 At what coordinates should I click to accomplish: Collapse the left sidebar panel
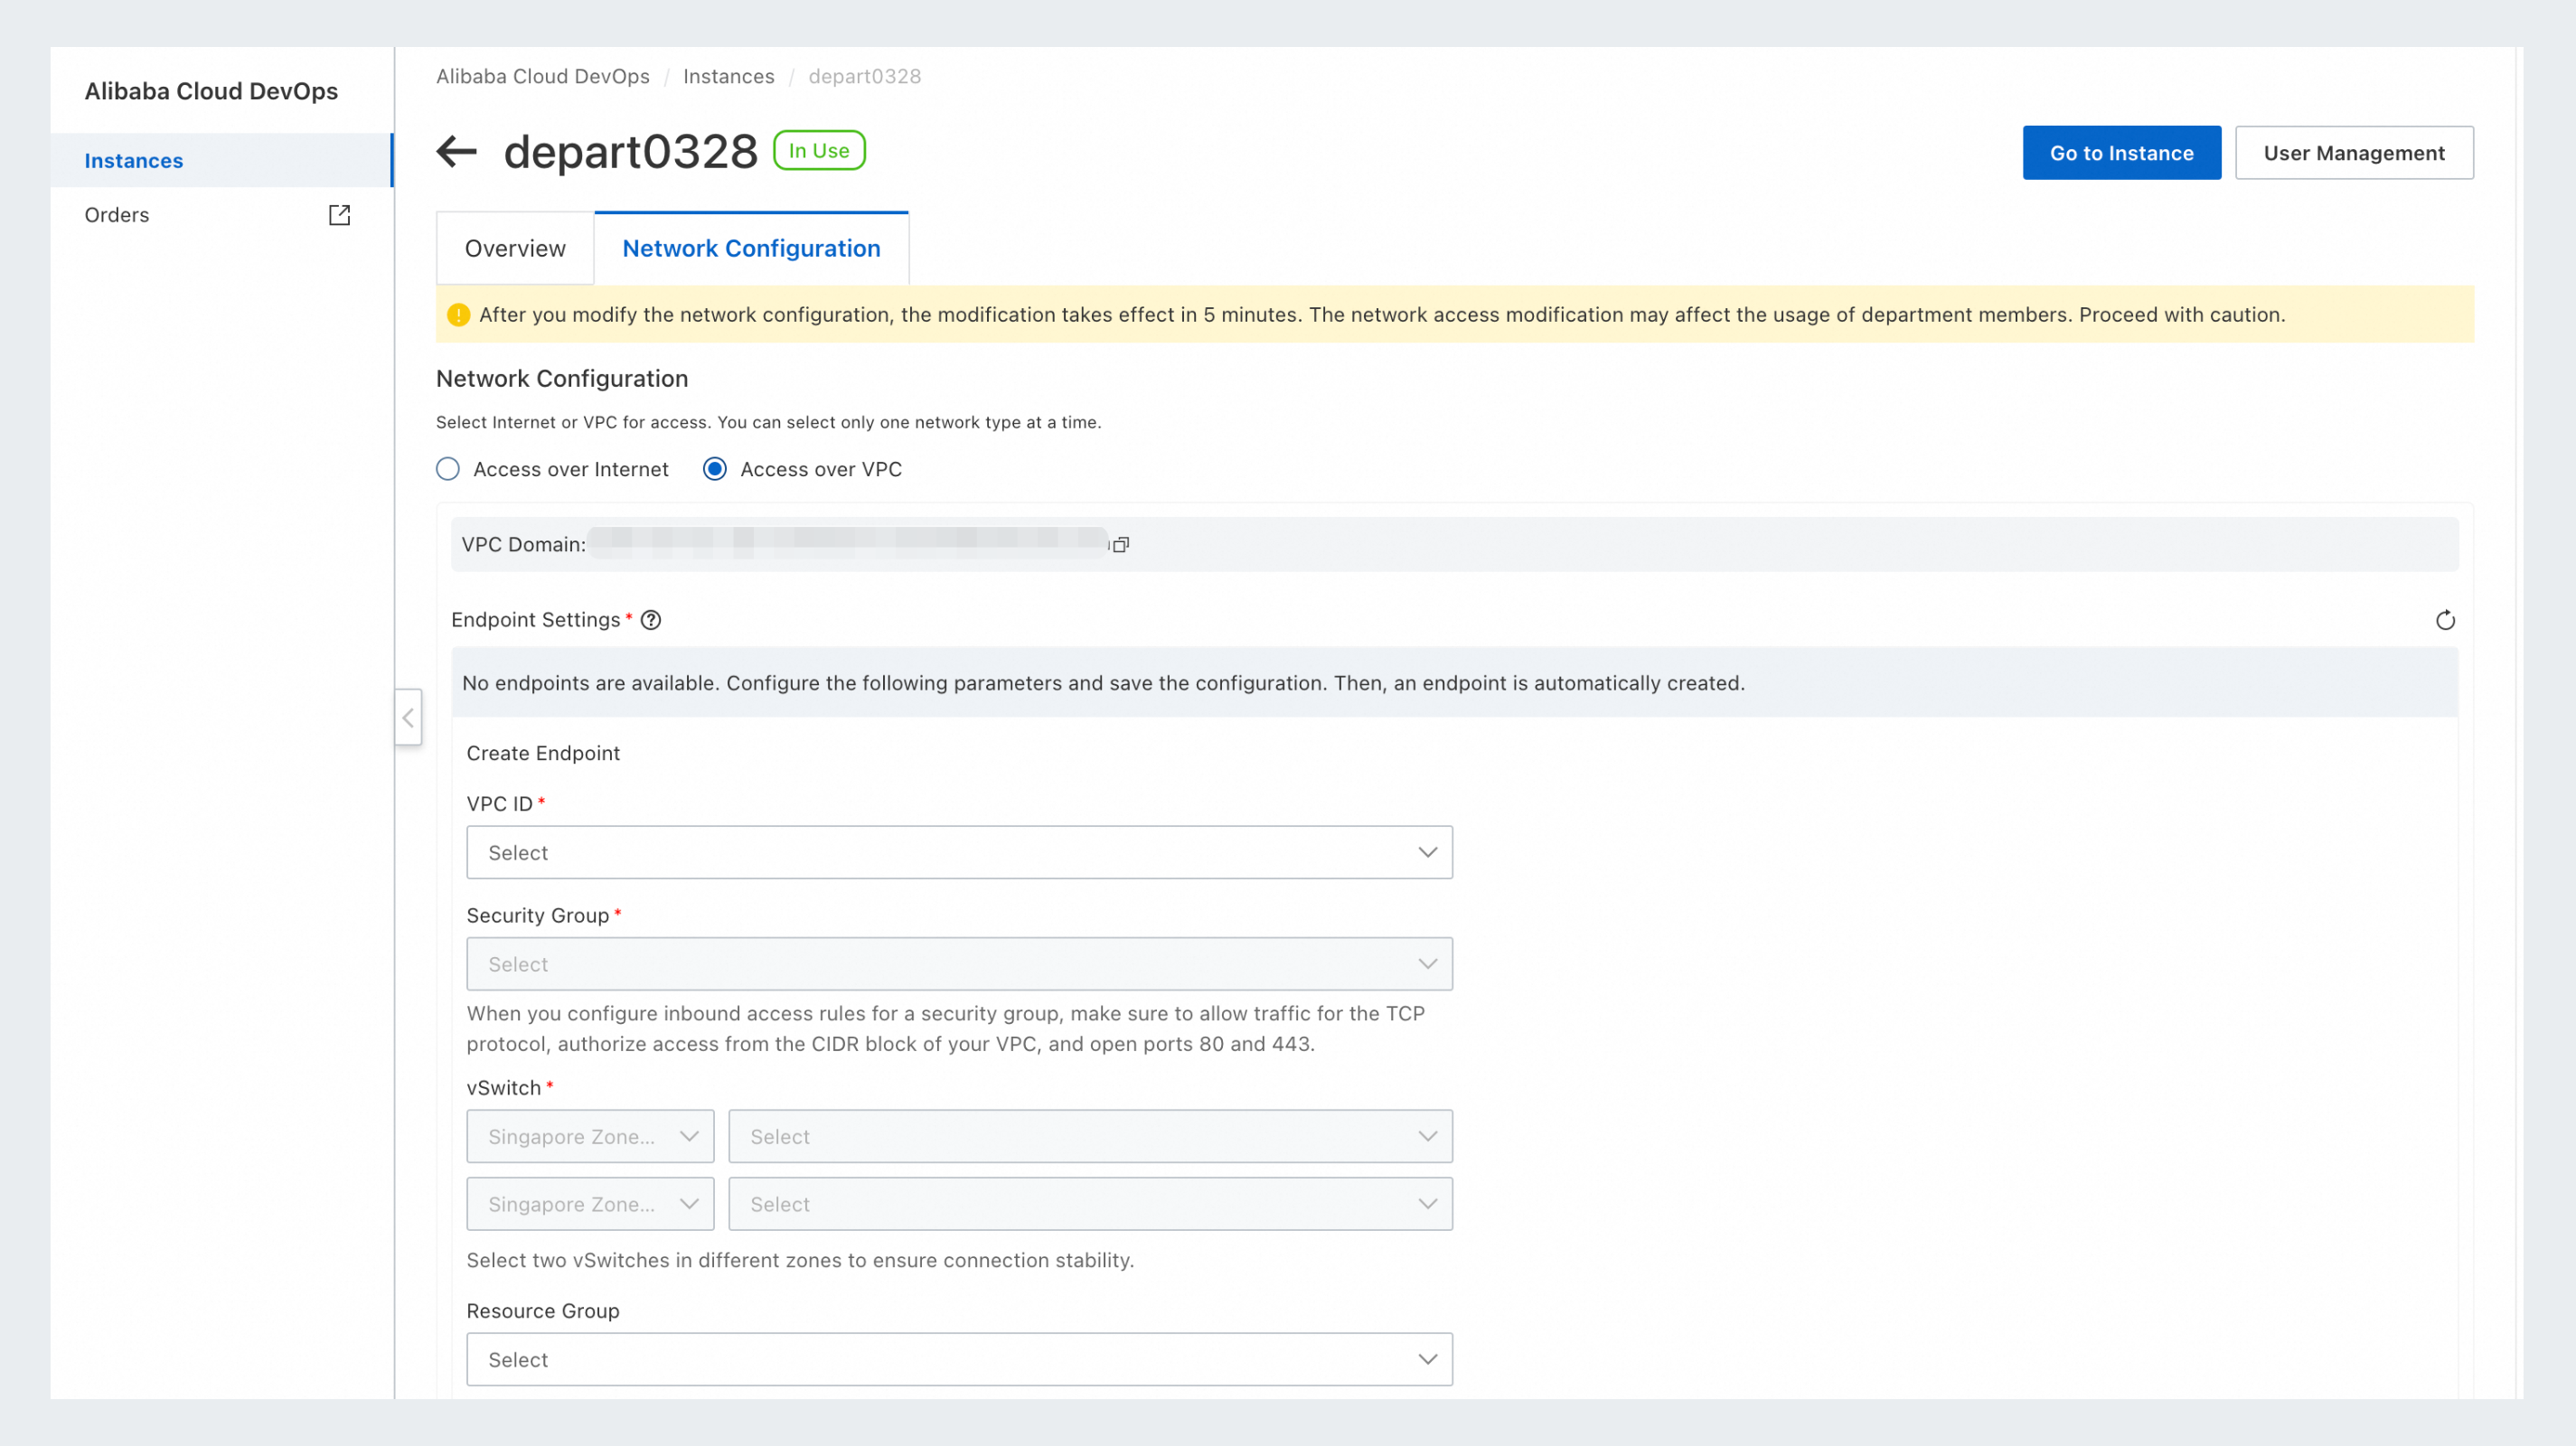click(408, 717)
